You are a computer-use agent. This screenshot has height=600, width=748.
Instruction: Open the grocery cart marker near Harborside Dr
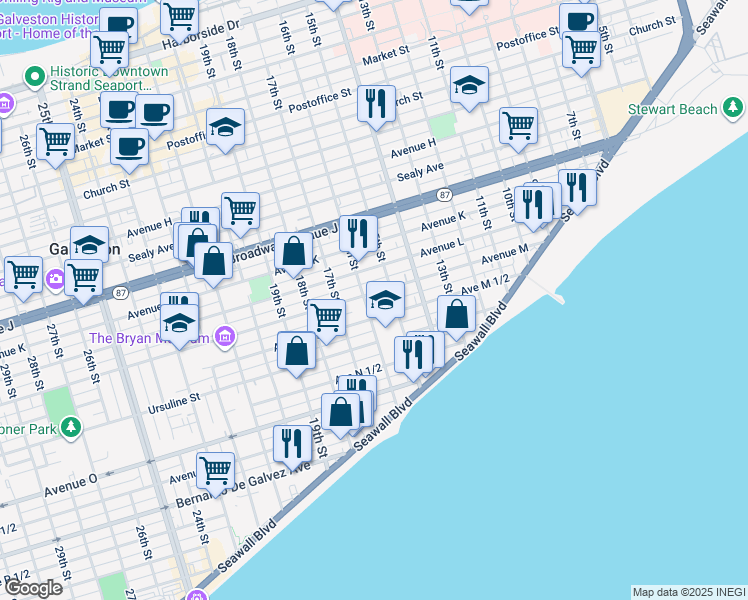[179, 15]
